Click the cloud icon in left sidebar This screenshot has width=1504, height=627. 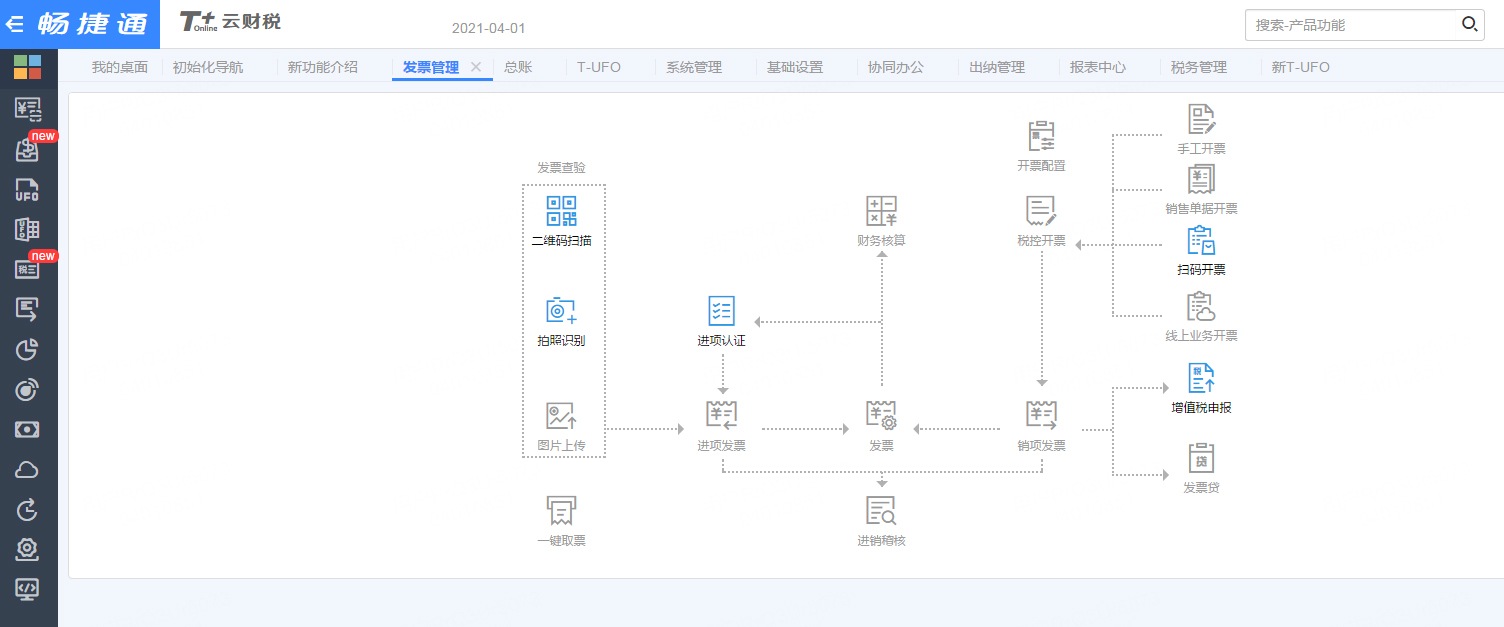27,471
